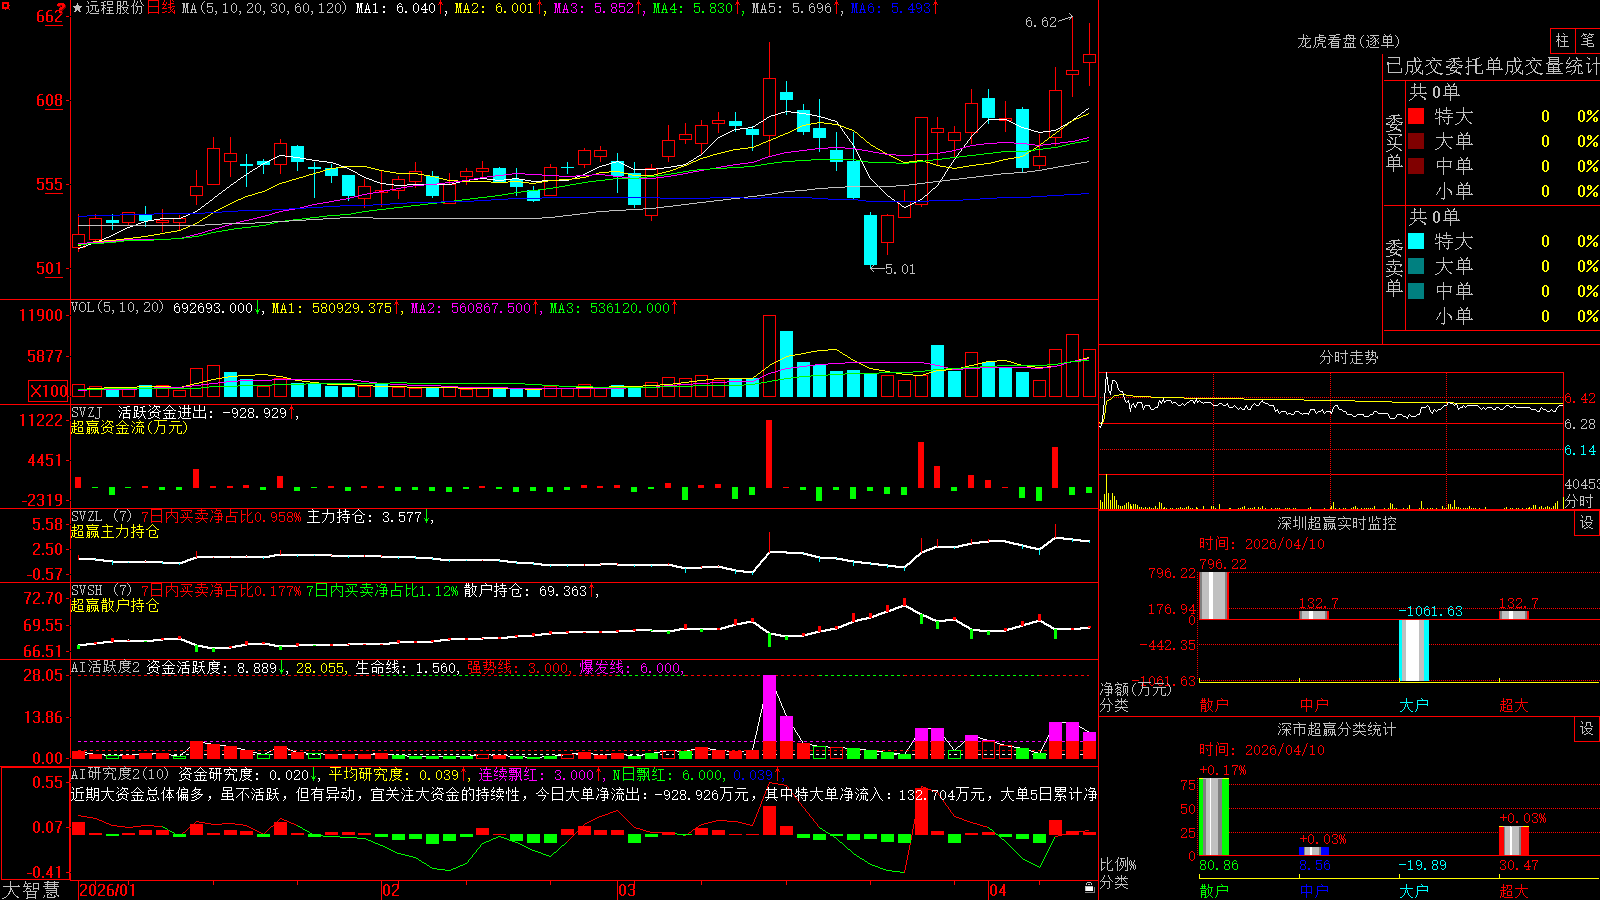Switch 龙虎看盘 to 笔 (tick) view

coord(1587,41)
